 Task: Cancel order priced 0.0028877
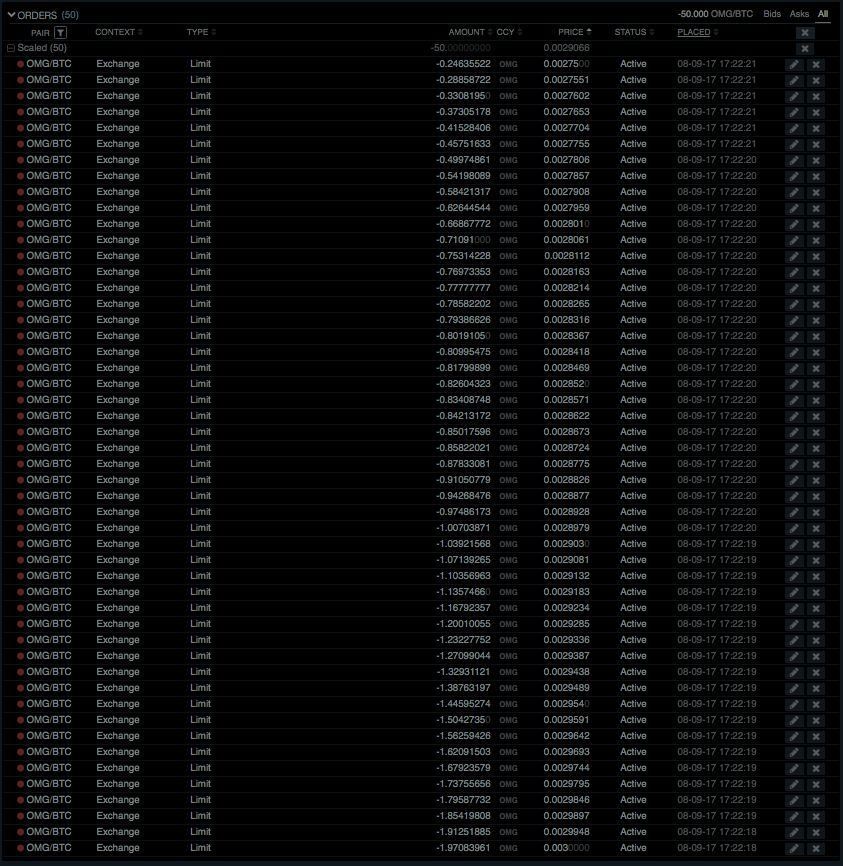pos(815,497)
